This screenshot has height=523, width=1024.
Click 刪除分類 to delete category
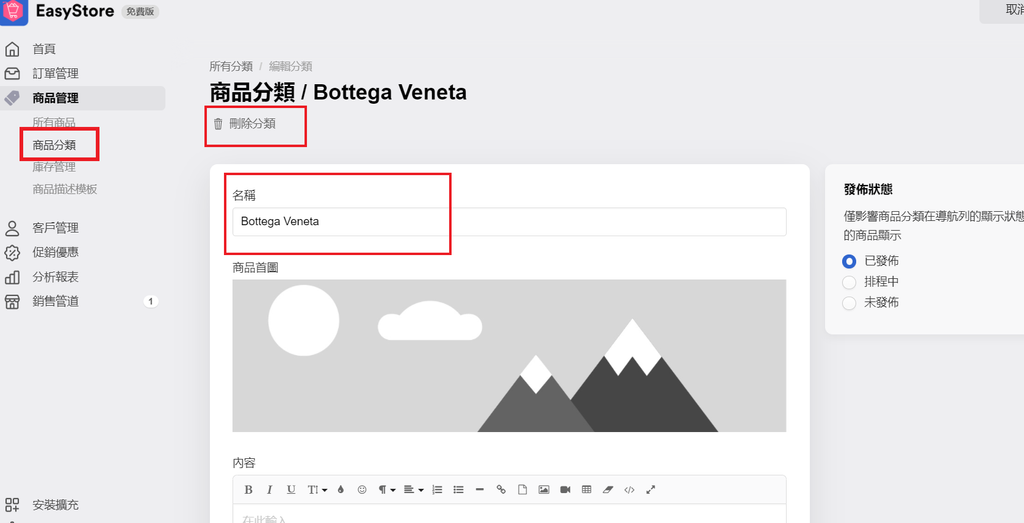251,124
